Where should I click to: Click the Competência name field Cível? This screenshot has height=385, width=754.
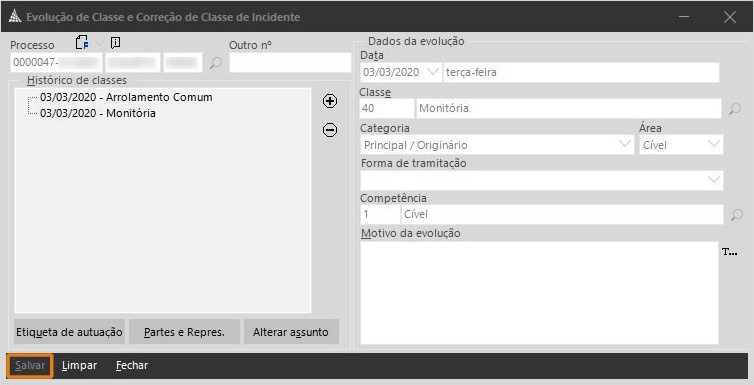[562, 214]
